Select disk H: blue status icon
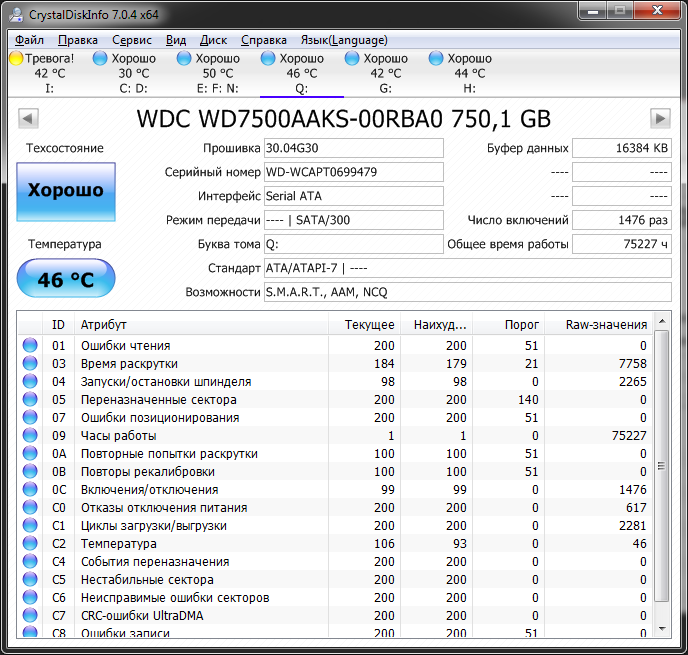 point(436,58)
